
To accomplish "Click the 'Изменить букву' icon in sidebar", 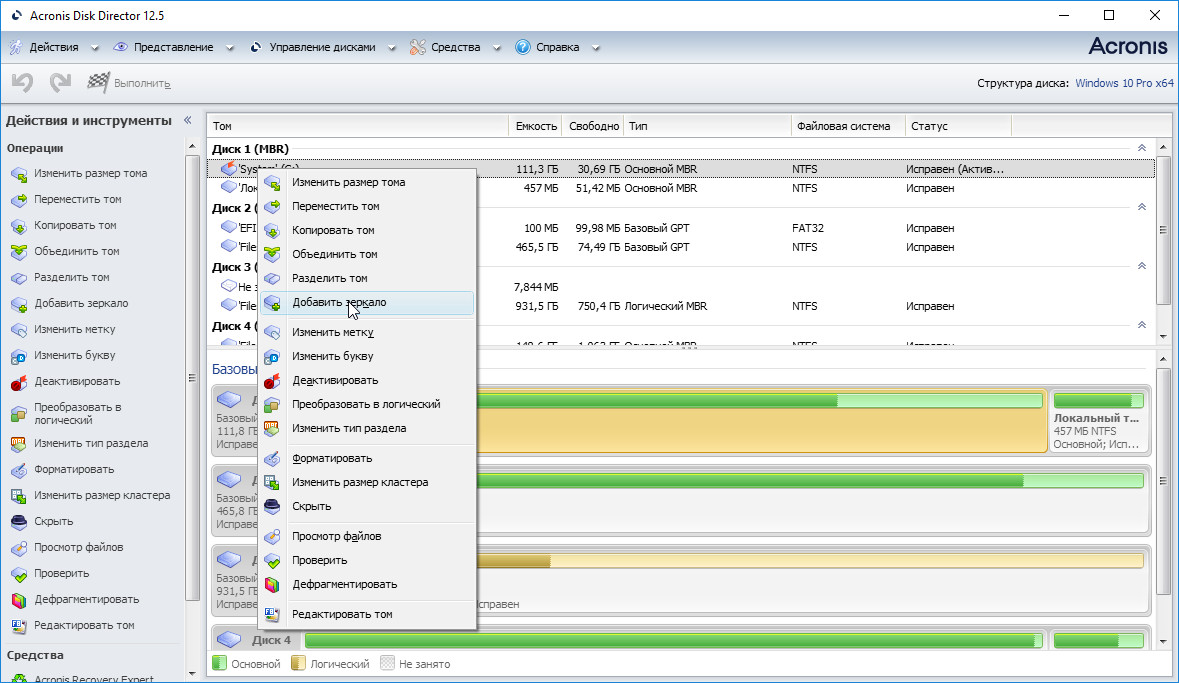I will 18,356.
